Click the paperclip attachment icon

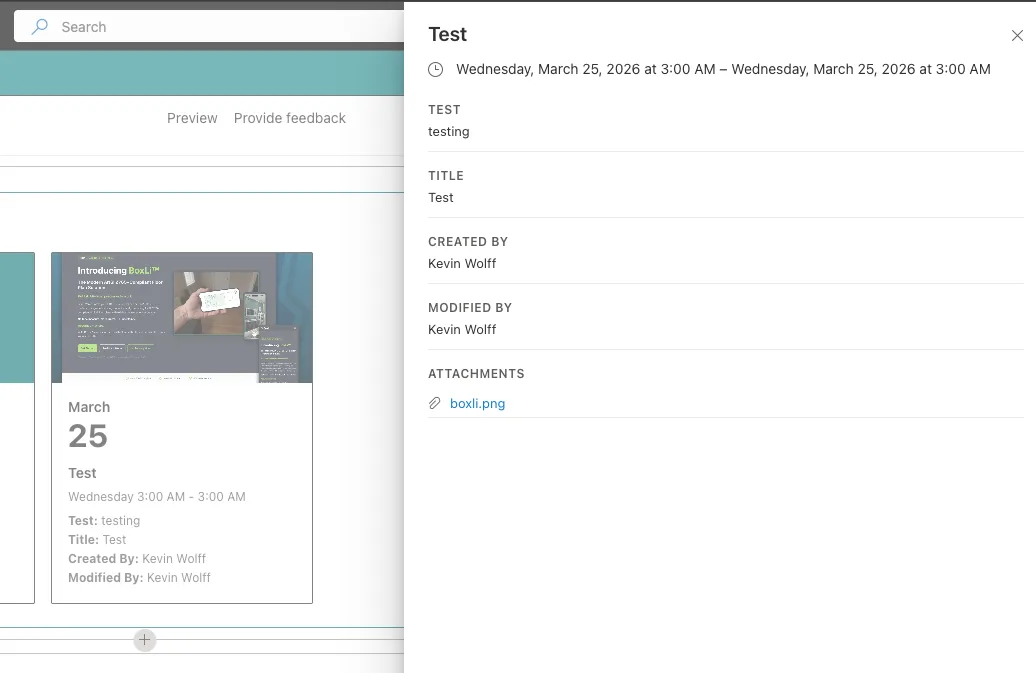(x=434, y=403)
